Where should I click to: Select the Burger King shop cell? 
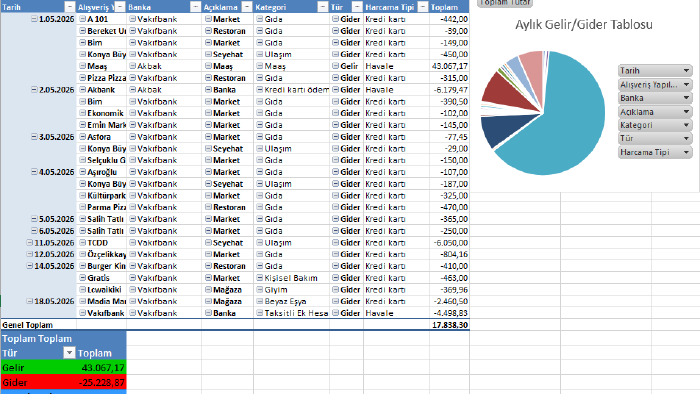tap(101, 266)
